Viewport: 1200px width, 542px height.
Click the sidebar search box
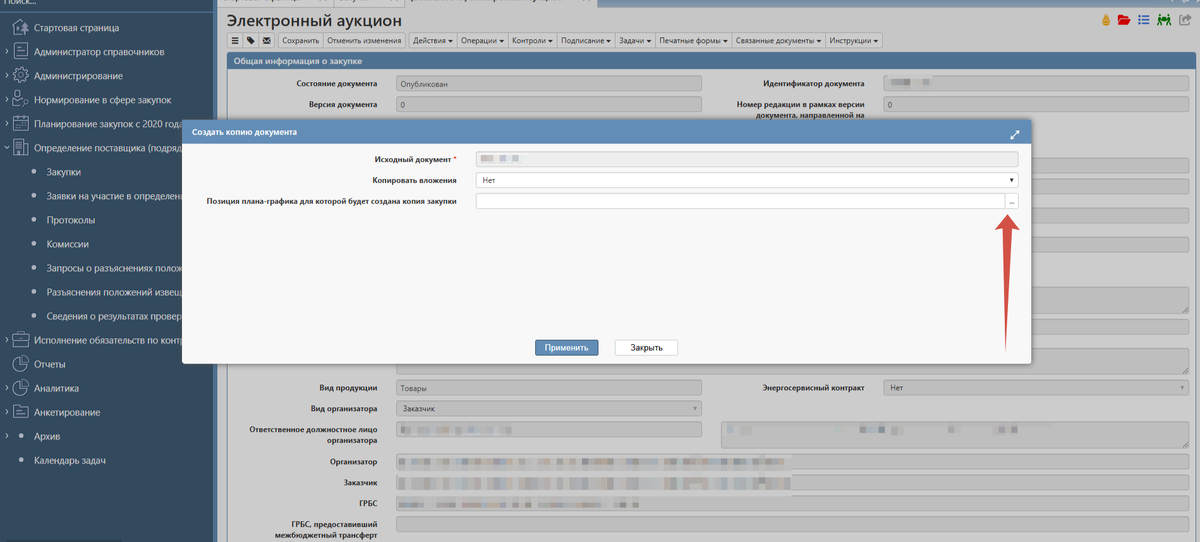pyautogui.click(x=105, y=4)
